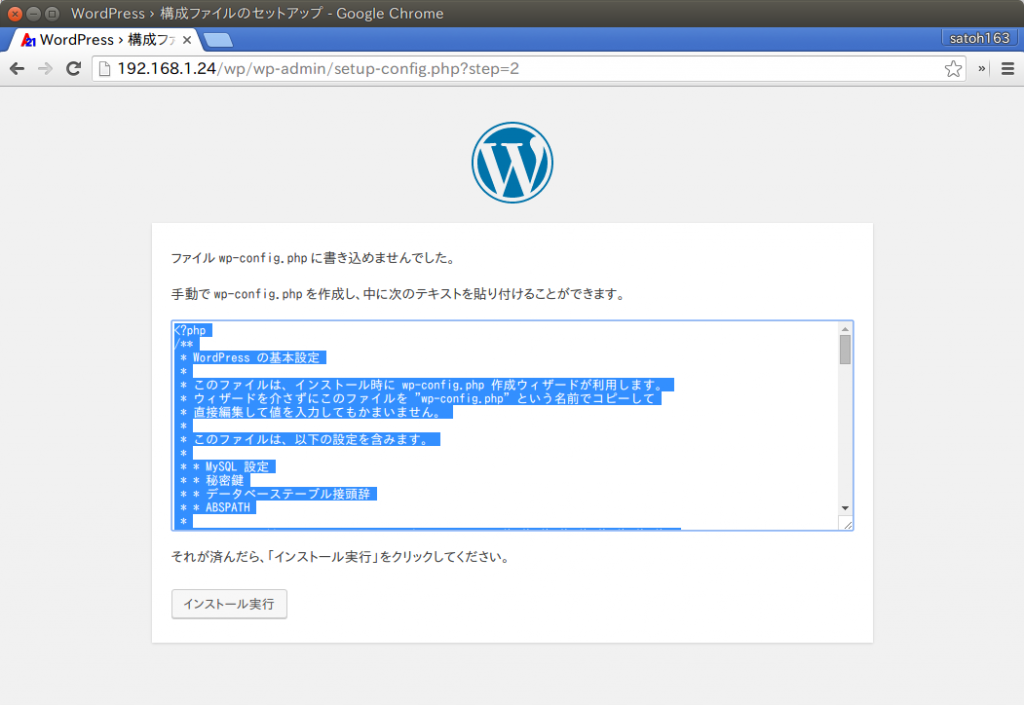This screenshot has height=705, width=1024.
Task: Click the WordPress logo
Action: (512, 163)
